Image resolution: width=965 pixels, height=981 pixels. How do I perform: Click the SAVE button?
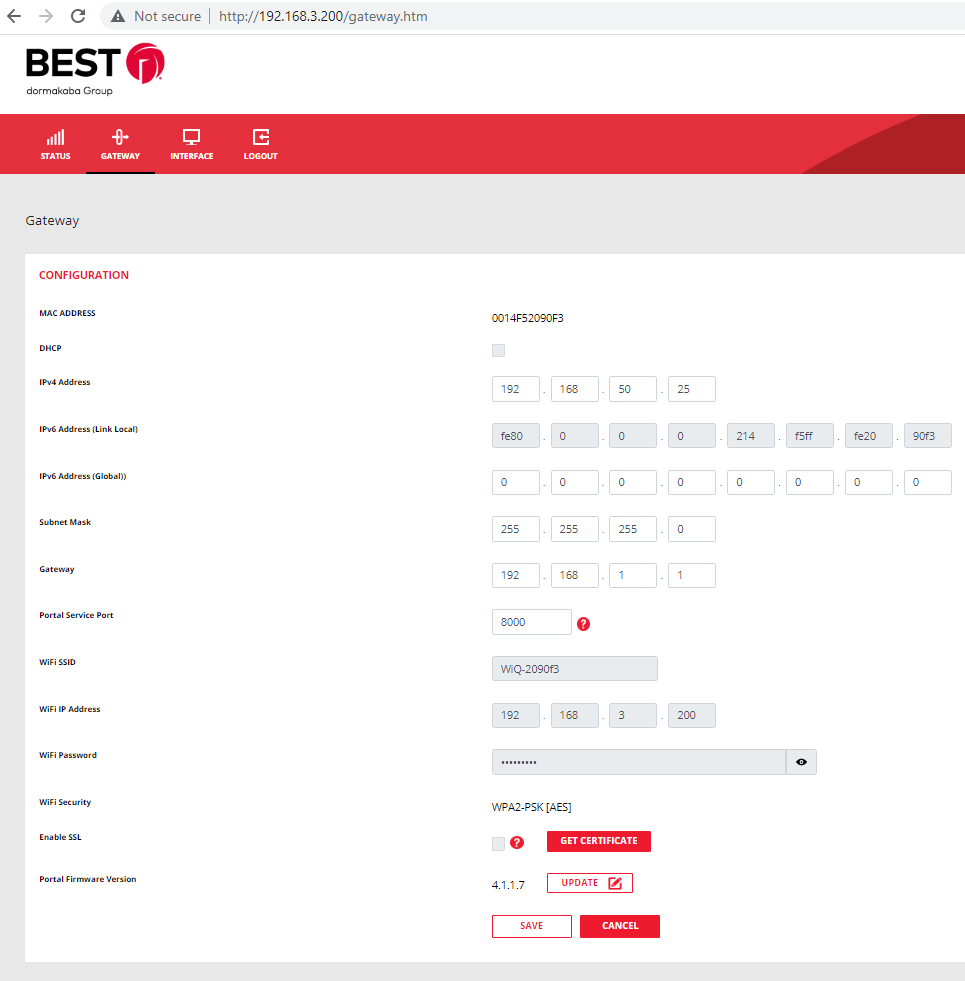pyautogui.click(x=531, y=926)
